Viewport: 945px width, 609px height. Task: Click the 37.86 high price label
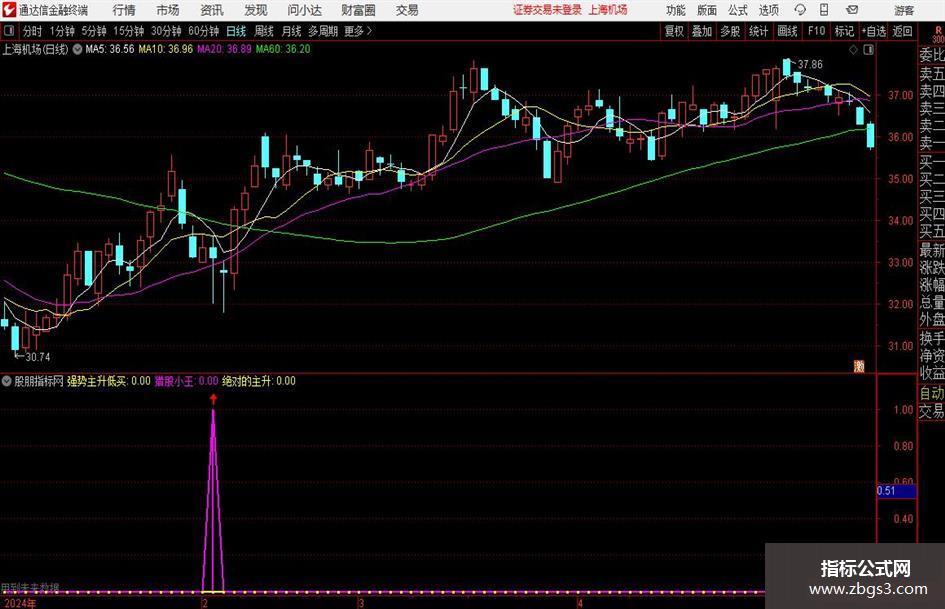coord(810,64)
